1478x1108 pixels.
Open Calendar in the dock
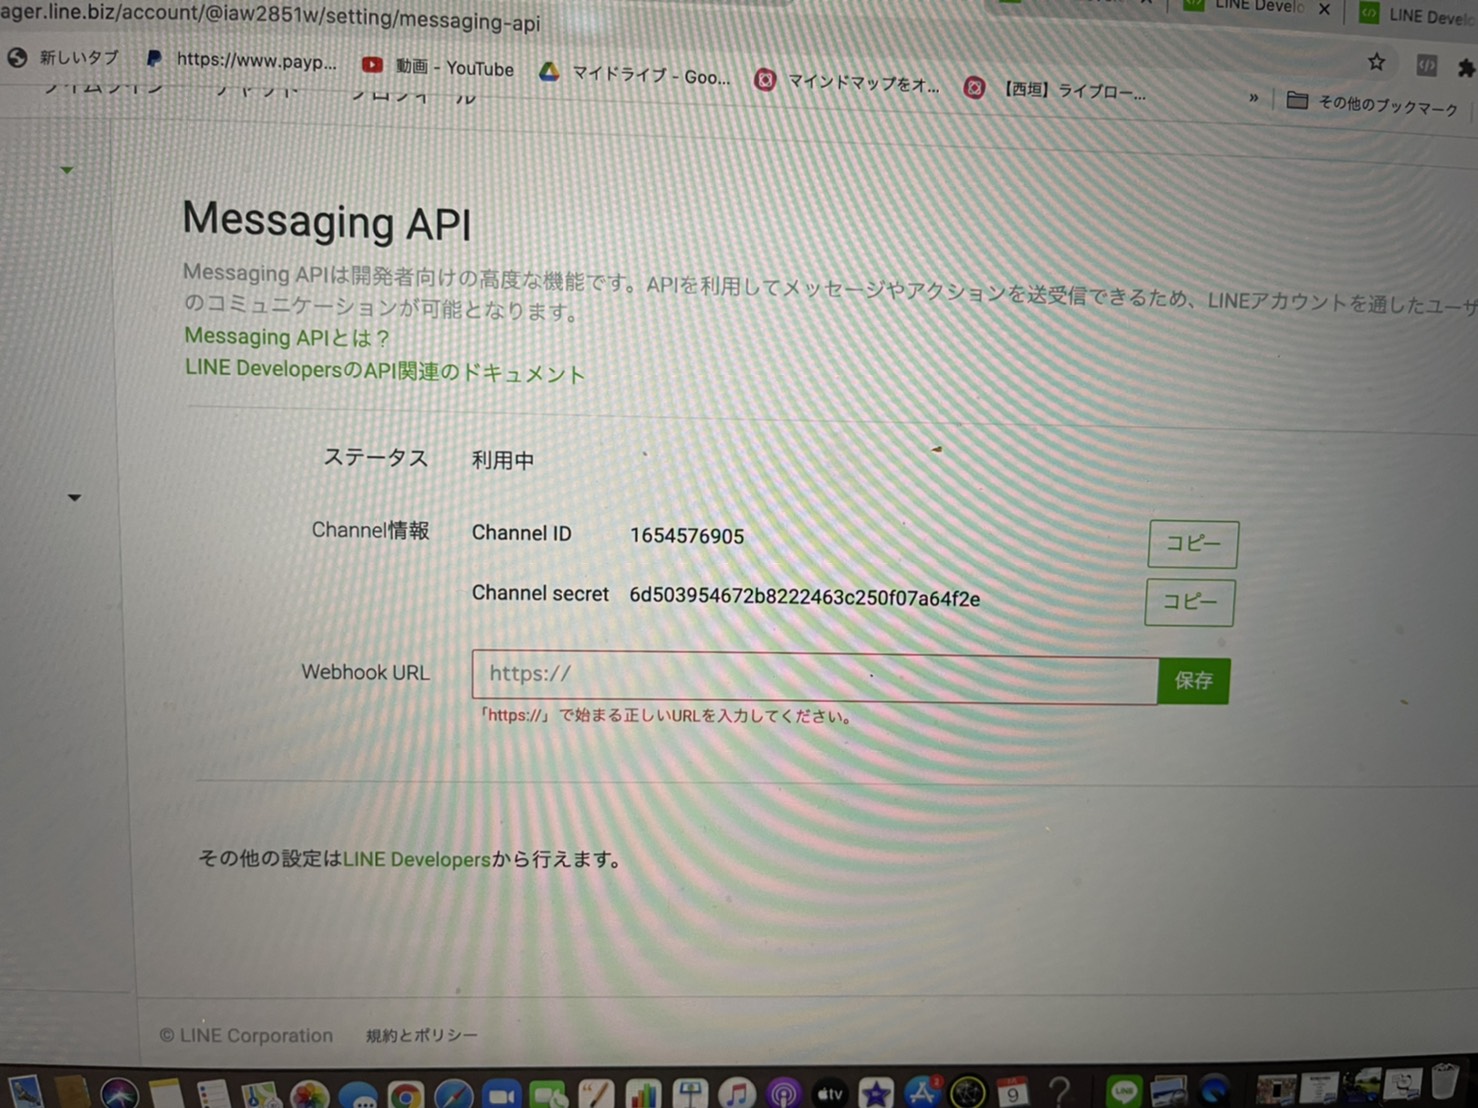[x=1013, y=1091]
